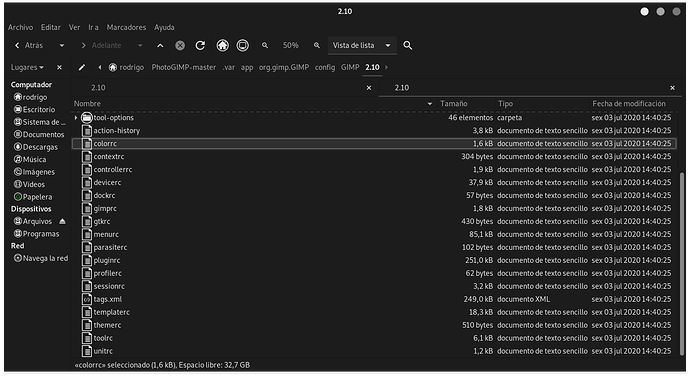Open the Marcadores menu

(x=126, y=27)
